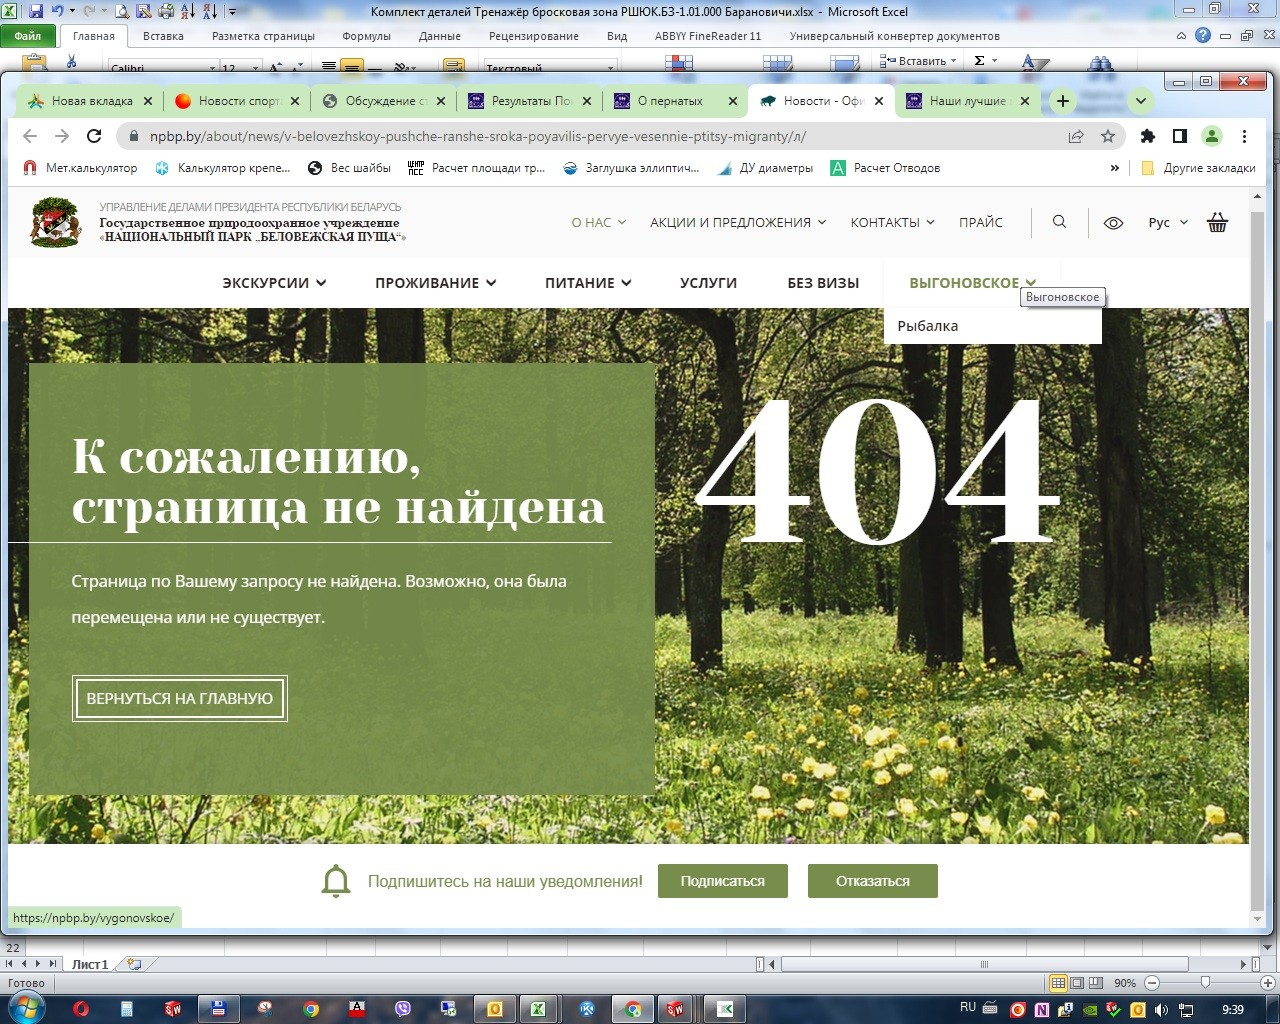The height and width of the screenshot is (1024, 1280).
Task: Click the Chrome address bar URL
Action: [478, 136]
